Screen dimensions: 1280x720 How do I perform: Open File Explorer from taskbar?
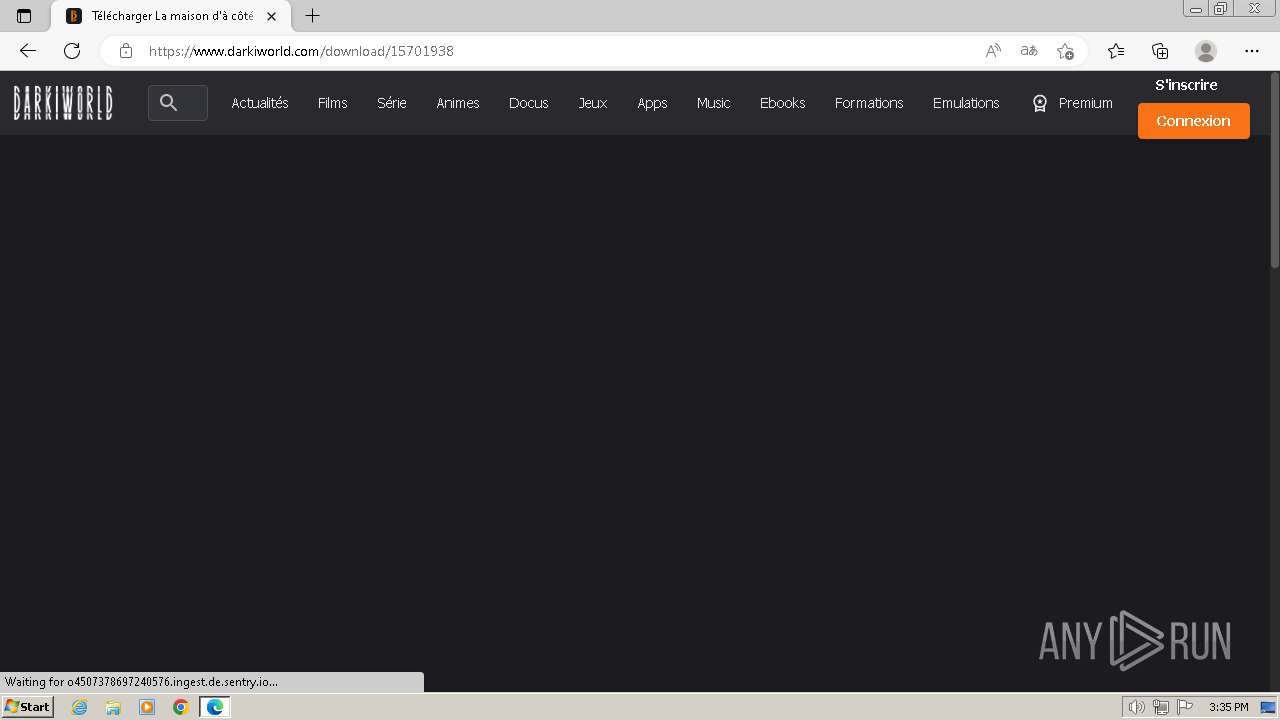tap(113, 707)
